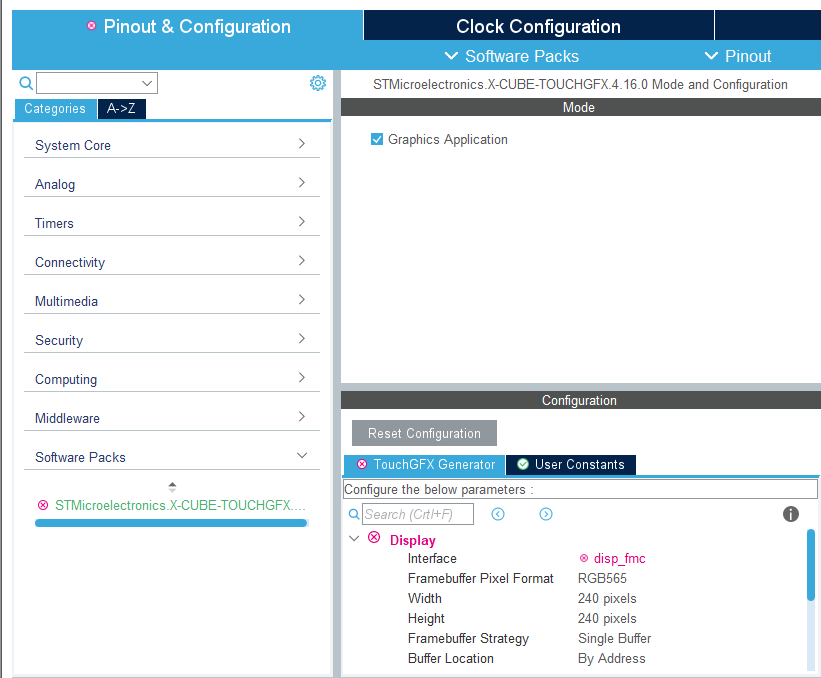Go to previous search result arrow
This screenshot has width=821, height=678.
tap(498, 514)
